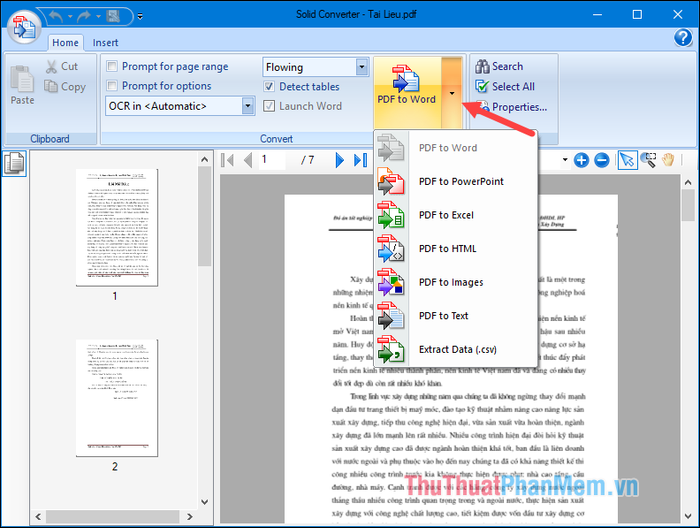This screenshot has height=528, width=700.
Task: Click document view scroll up arrow
Action: coord(688,182)
